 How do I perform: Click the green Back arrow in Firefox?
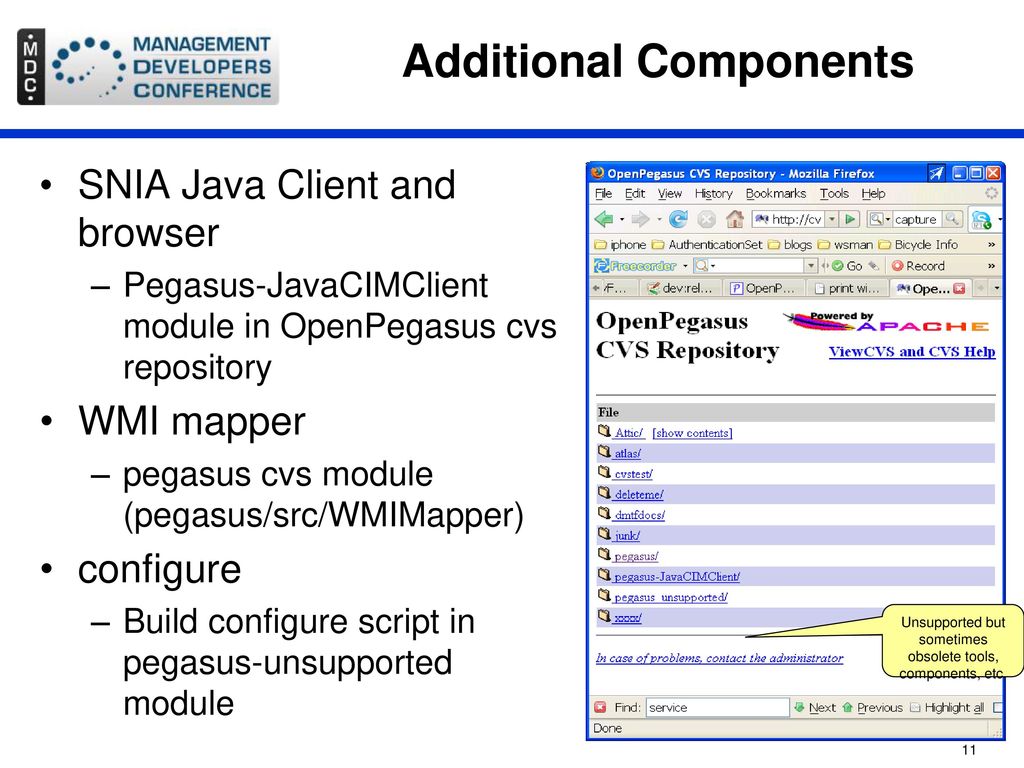(x=603, y=219)
